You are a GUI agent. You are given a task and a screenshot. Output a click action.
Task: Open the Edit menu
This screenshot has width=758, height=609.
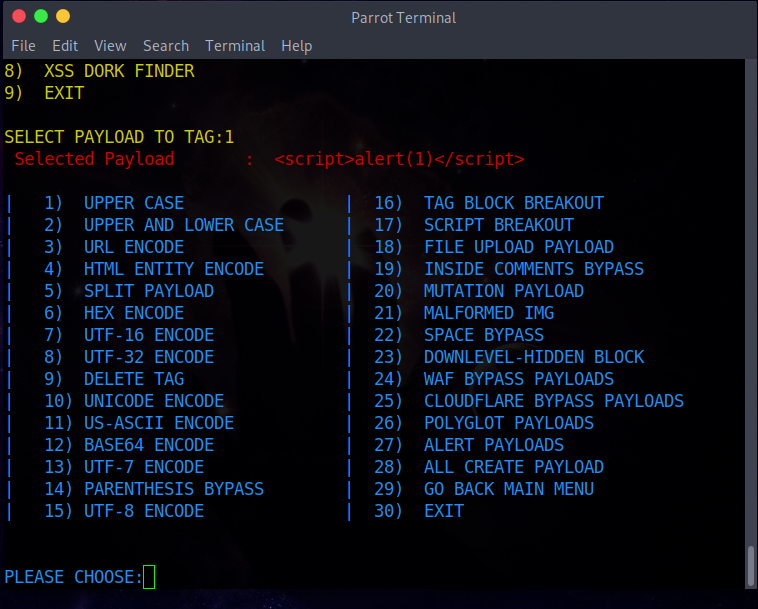point(65,46)
